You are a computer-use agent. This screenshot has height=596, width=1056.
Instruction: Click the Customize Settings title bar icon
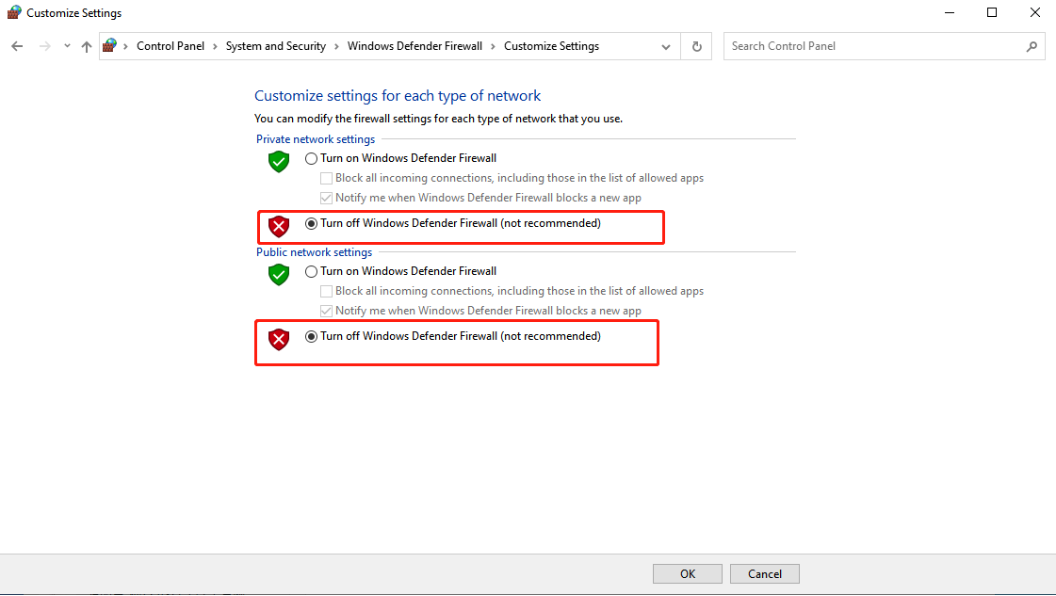click(13, 13)
